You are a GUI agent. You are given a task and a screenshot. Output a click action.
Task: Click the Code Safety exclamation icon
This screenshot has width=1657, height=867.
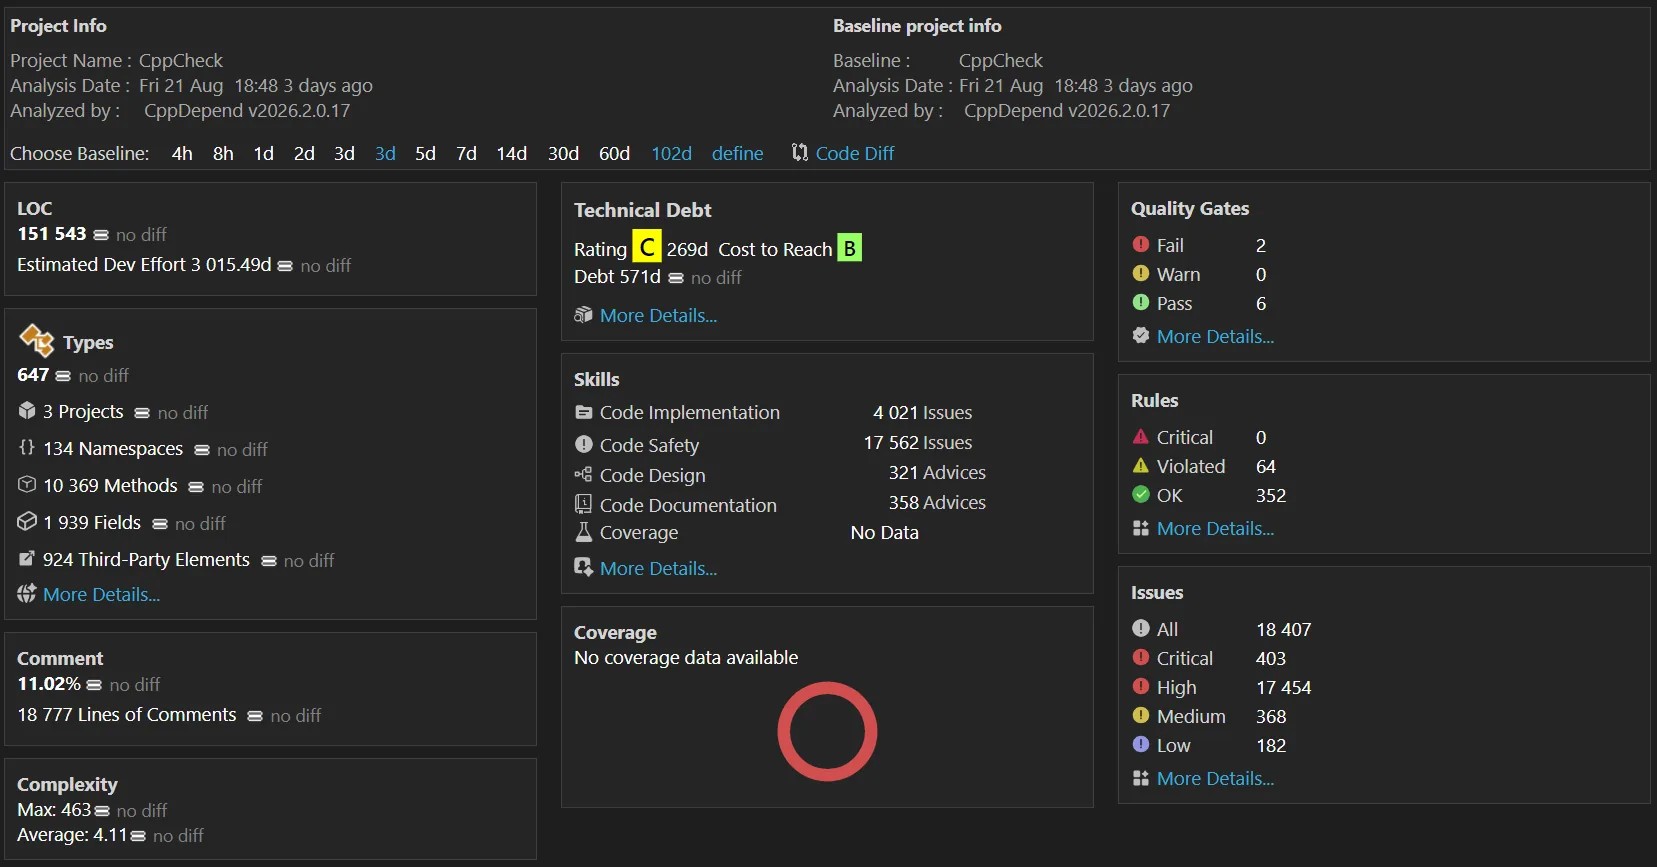point(584,444)
